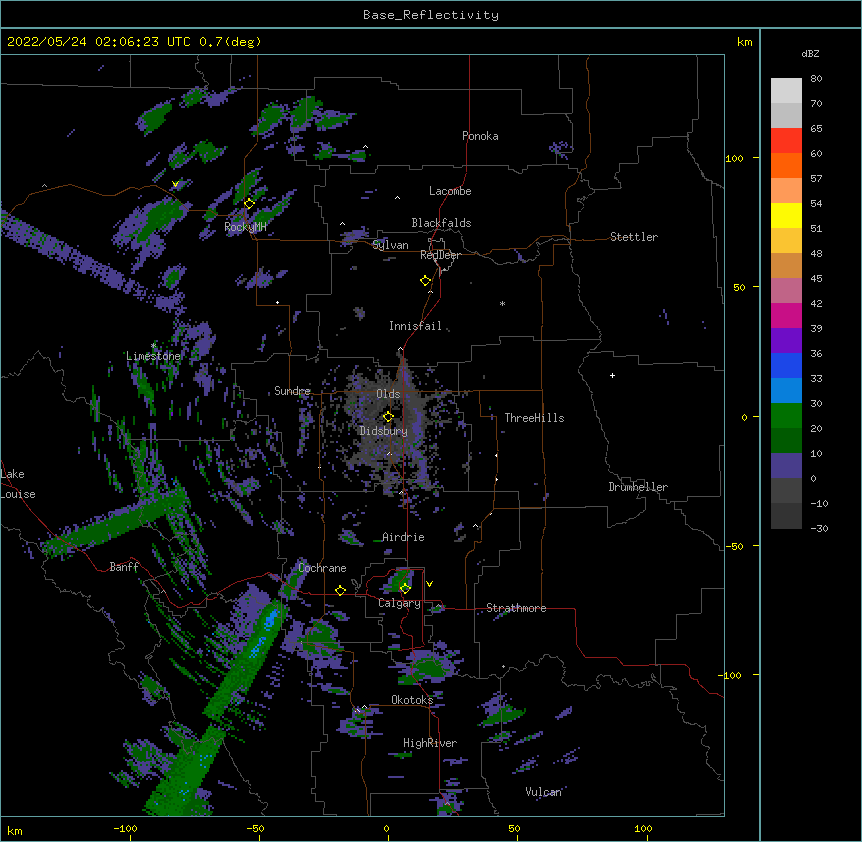
Task: Click the yellow diamond marker south of RedDeer
Action: (426, 281)
